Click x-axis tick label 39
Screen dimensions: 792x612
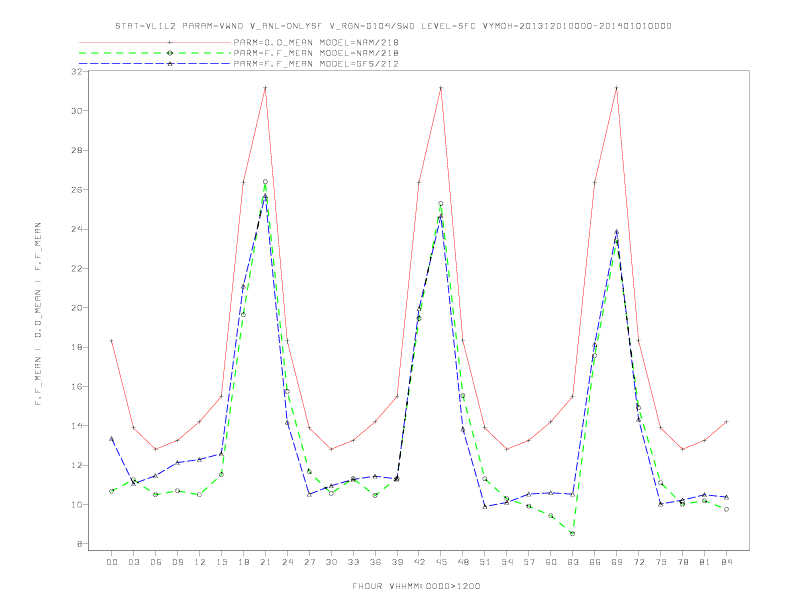(397, 562)
